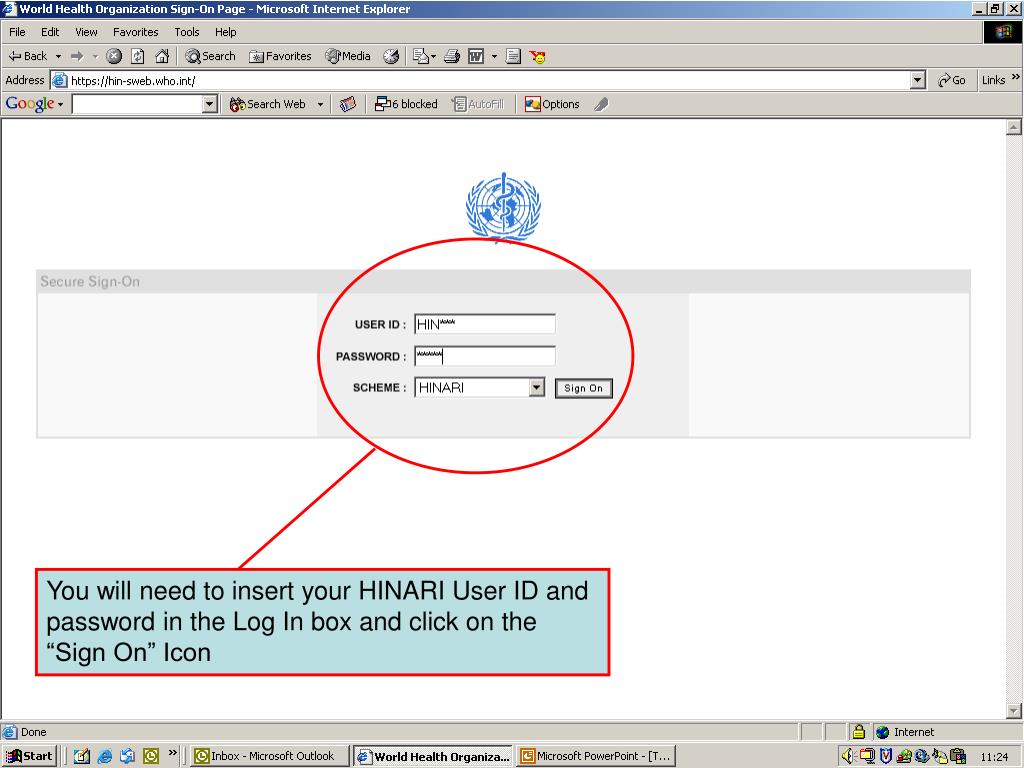Expand the Quick Launch overflow chevron
Image resolution: width=1024 pixels, height=768 pixels.
click(172, 753)
